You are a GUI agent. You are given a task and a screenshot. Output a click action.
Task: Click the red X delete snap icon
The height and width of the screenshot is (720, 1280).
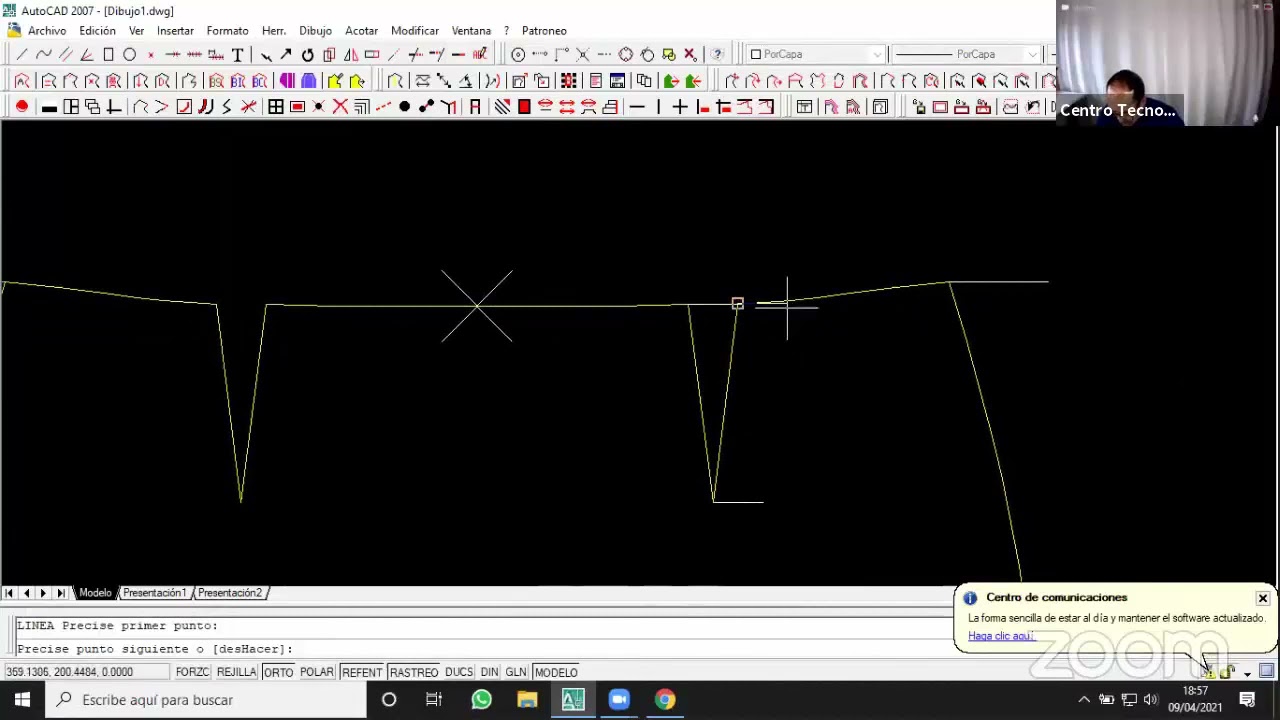click(x=690, y=54)
